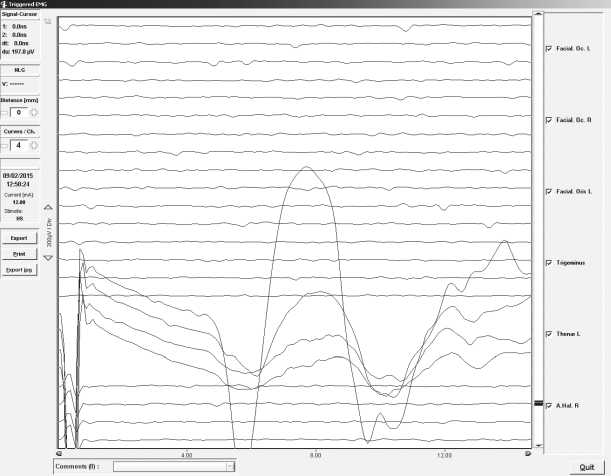Click the Current (mA) label
This screenshot has width=611, height=476.
click(x=19, y=195)
